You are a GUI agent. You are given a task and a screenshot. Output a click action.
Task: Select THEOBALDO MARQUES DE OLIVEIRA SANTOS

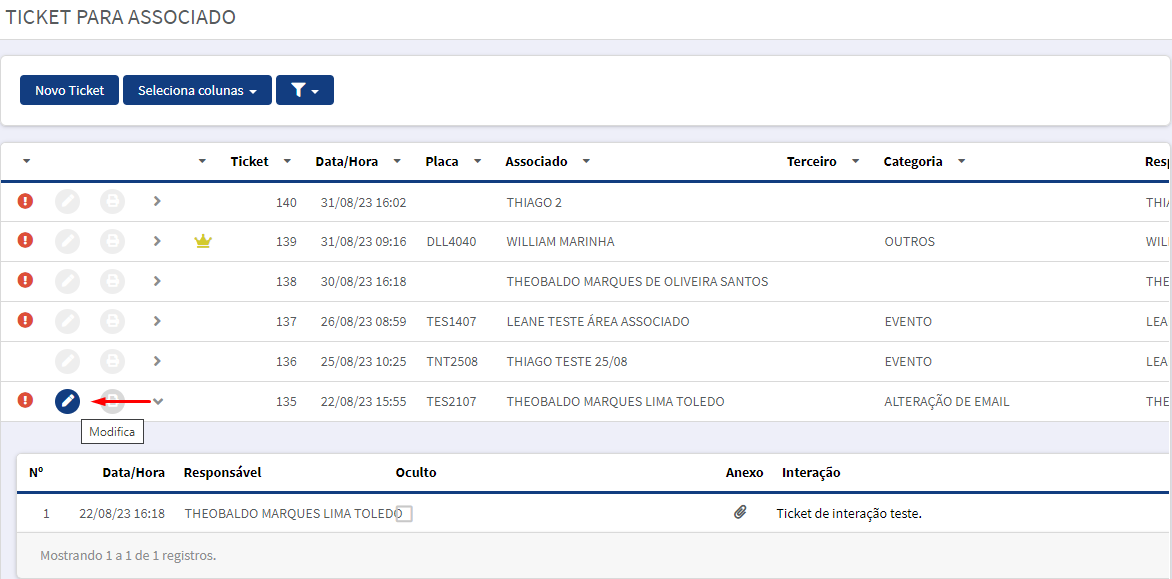[x=638, y=282]
